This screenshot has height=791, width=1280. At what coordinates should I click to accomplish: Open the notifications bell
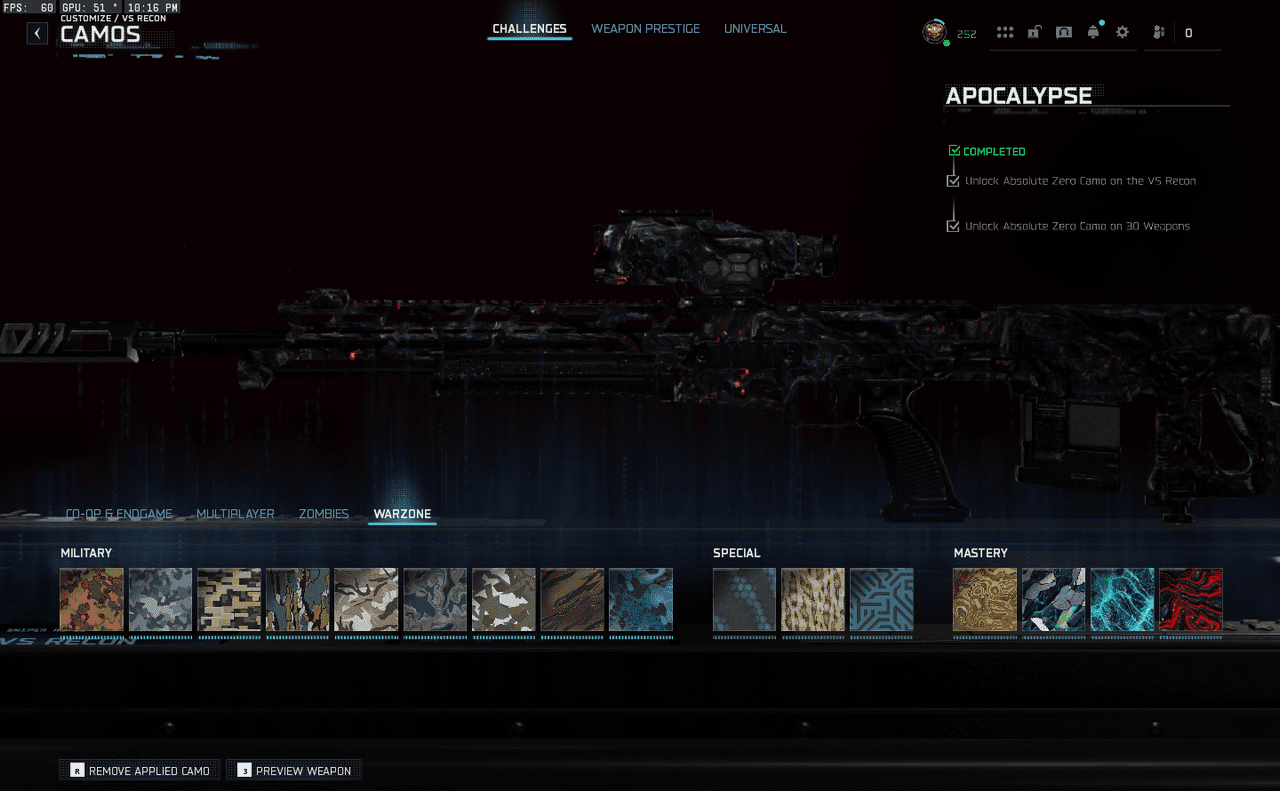[x=1093, y=33]
